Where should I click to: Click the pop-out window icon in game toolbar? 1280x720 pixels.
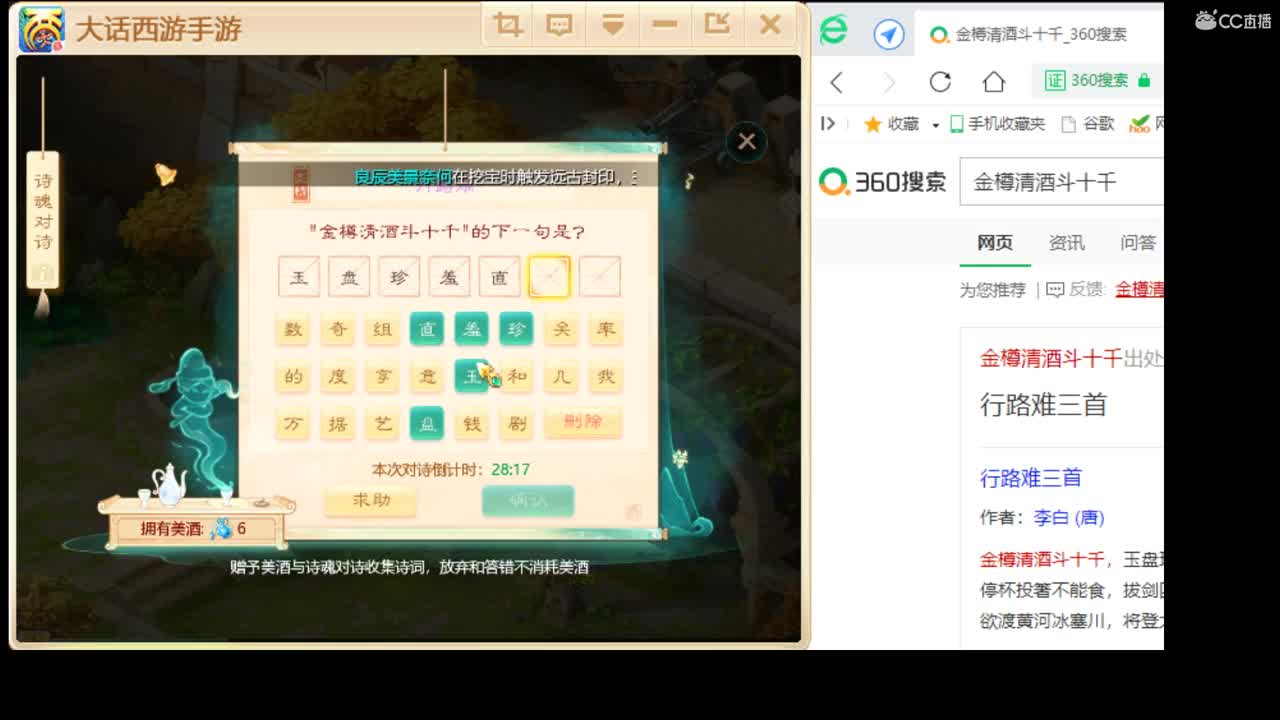(x=717, y=25)
